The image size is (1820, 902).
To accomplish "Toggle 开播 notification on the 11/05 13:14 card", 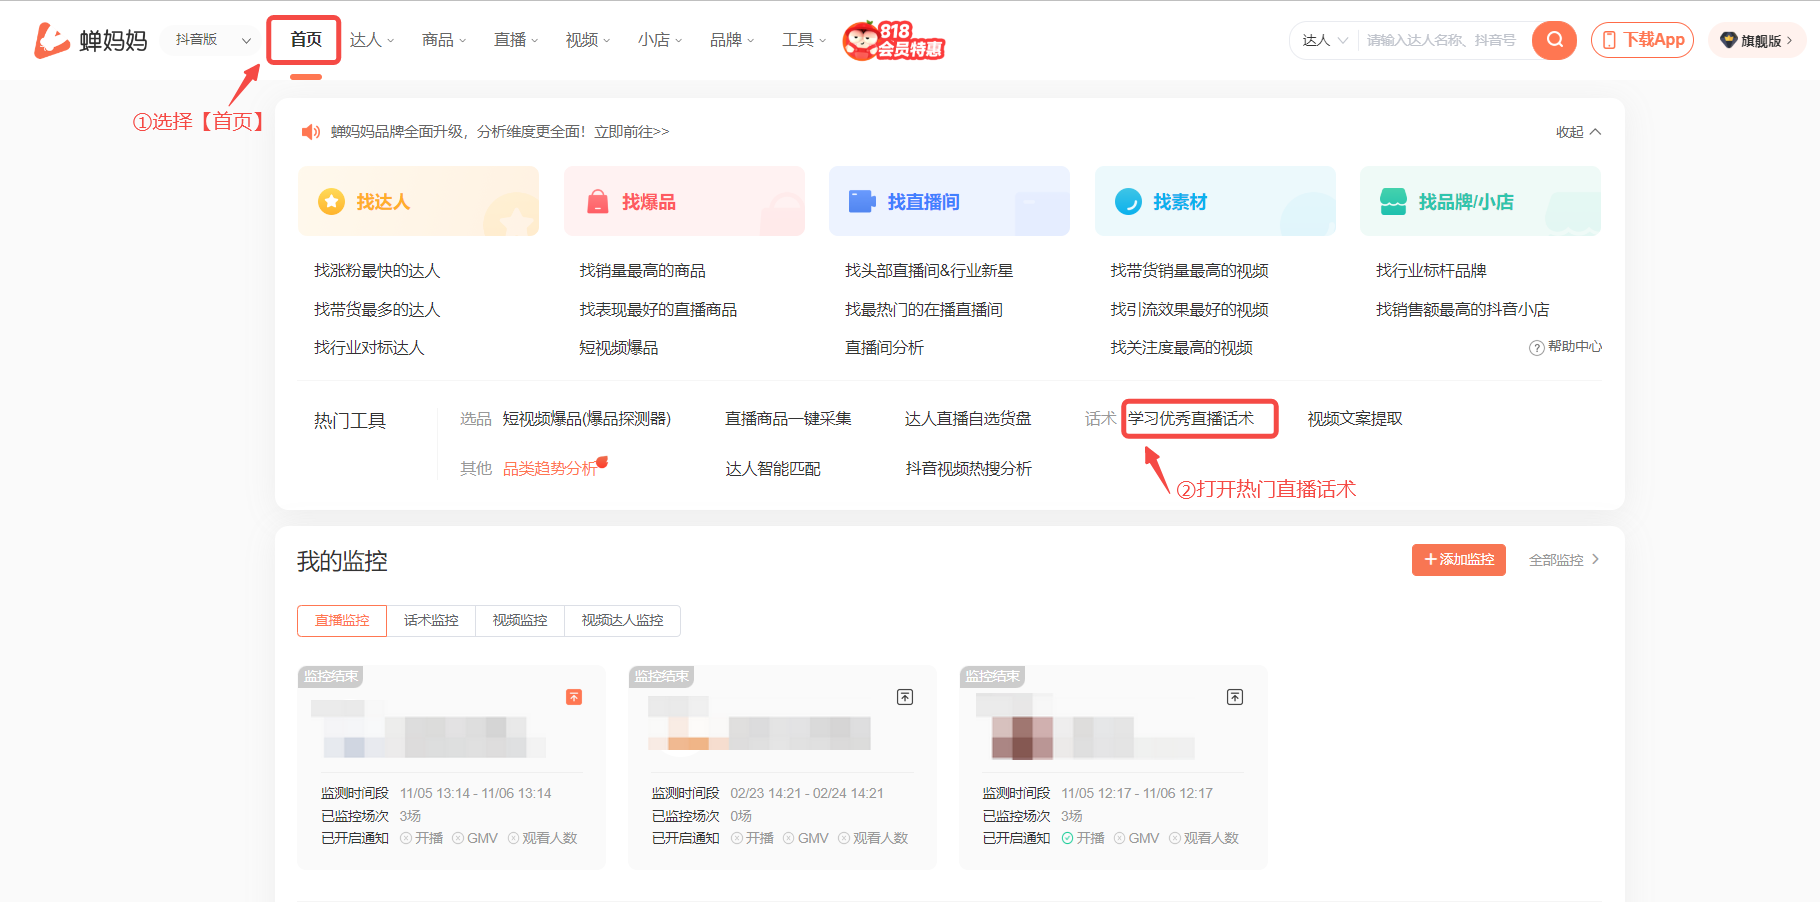I will coord(421,838).
